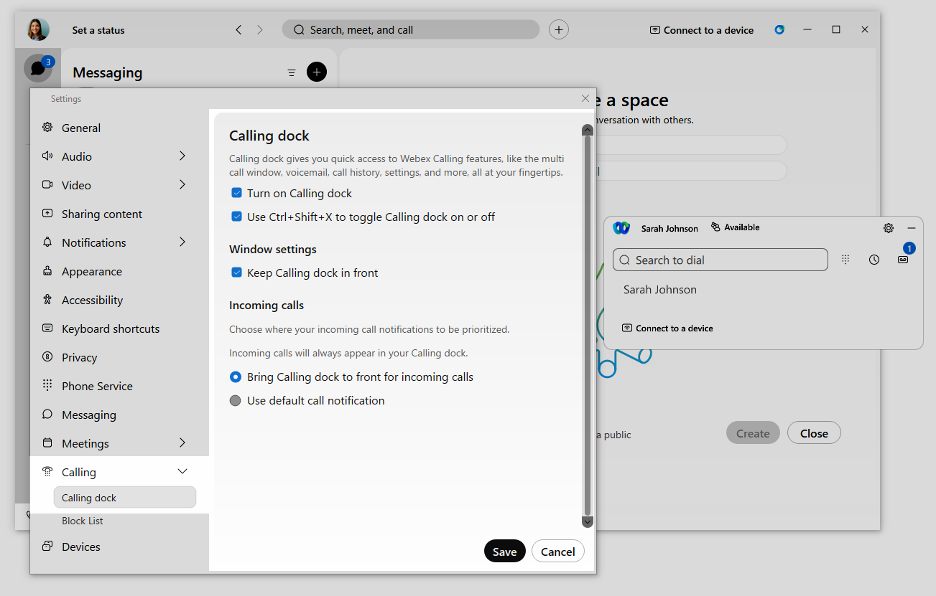The image size is (936, 596).
Task: Click the Available status in Calling dock
Action: pos(735,227)
